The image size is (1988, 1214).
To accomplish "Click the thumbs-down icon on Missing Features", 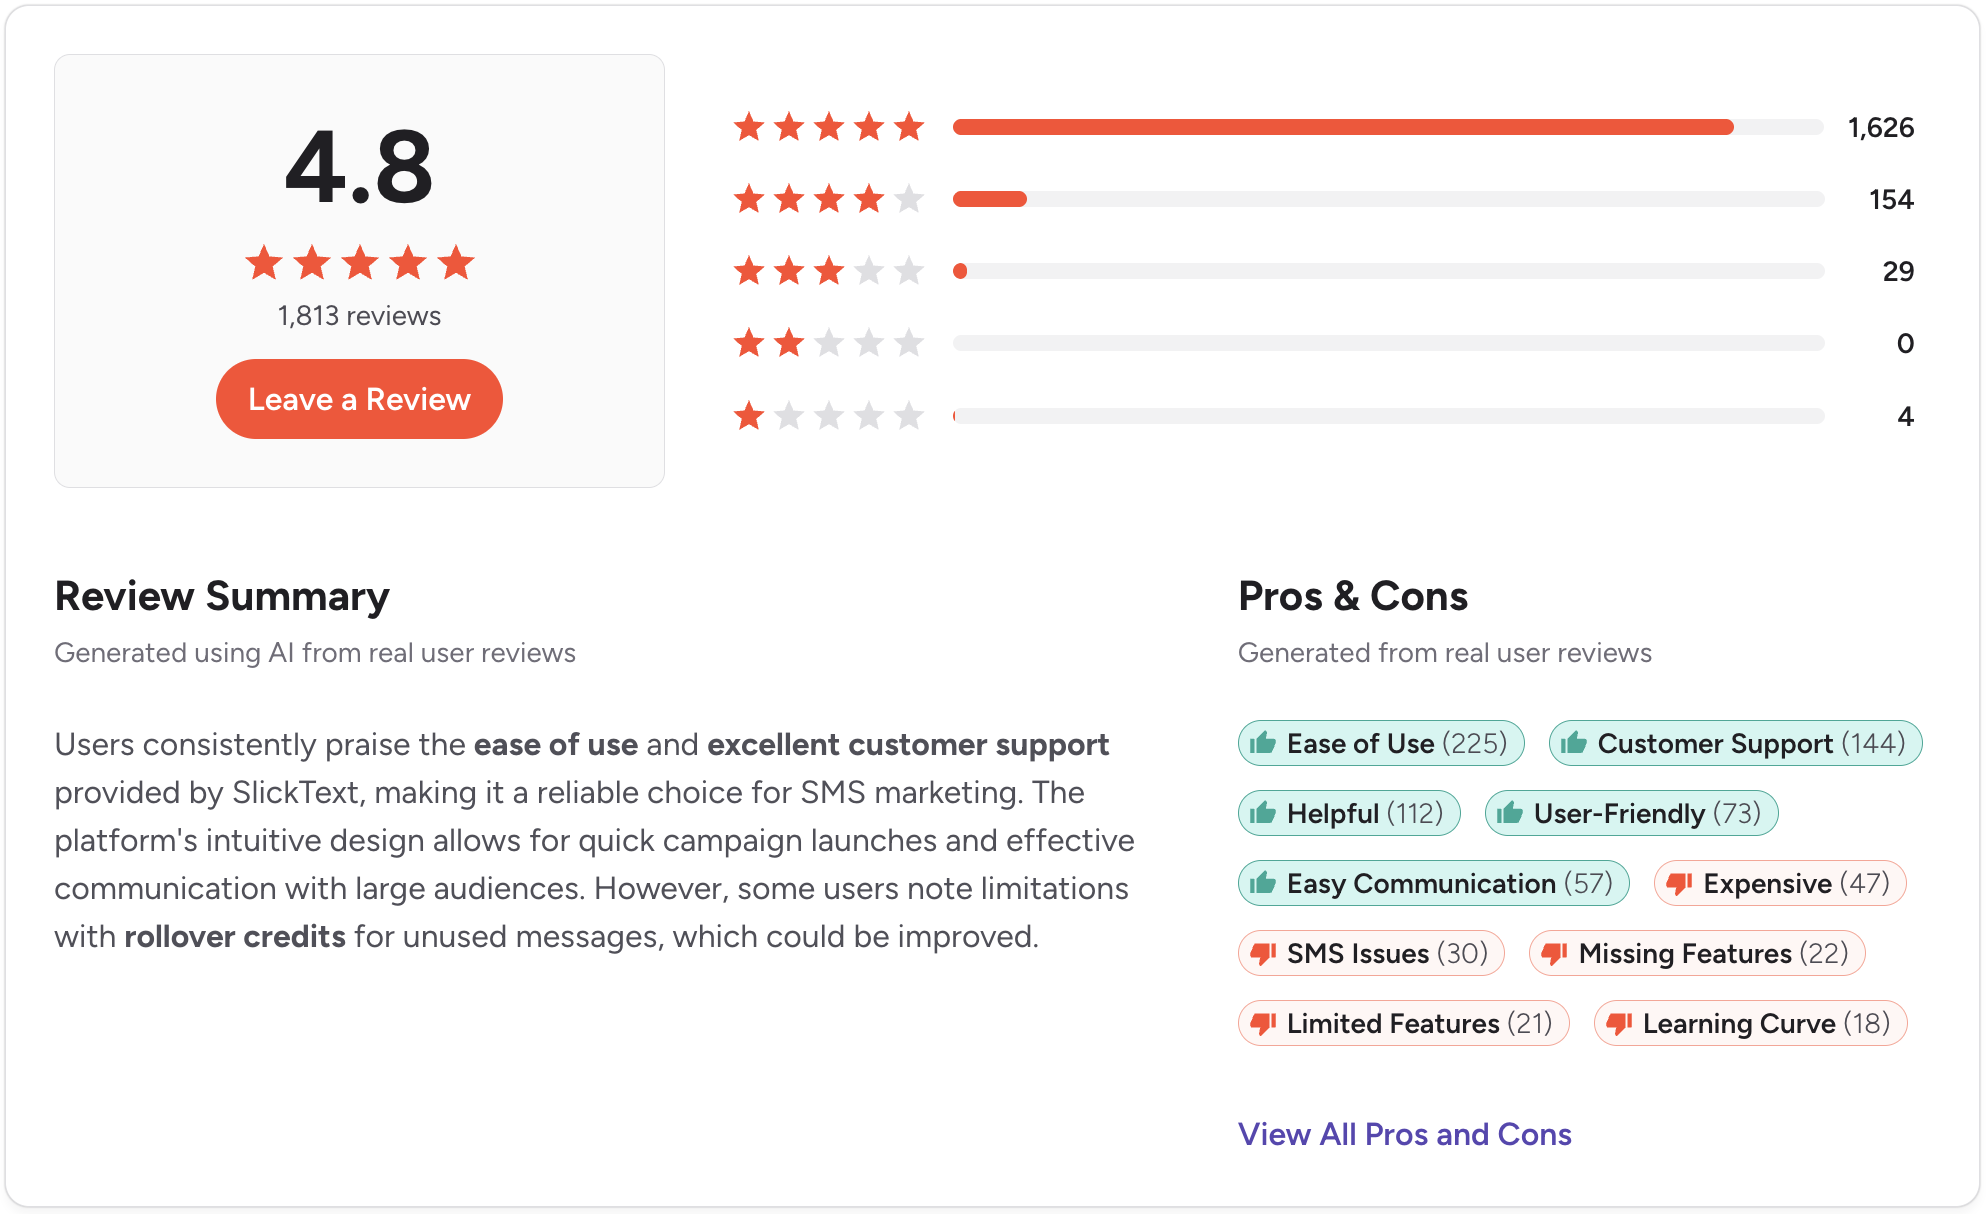I will tap(1554, 953).
